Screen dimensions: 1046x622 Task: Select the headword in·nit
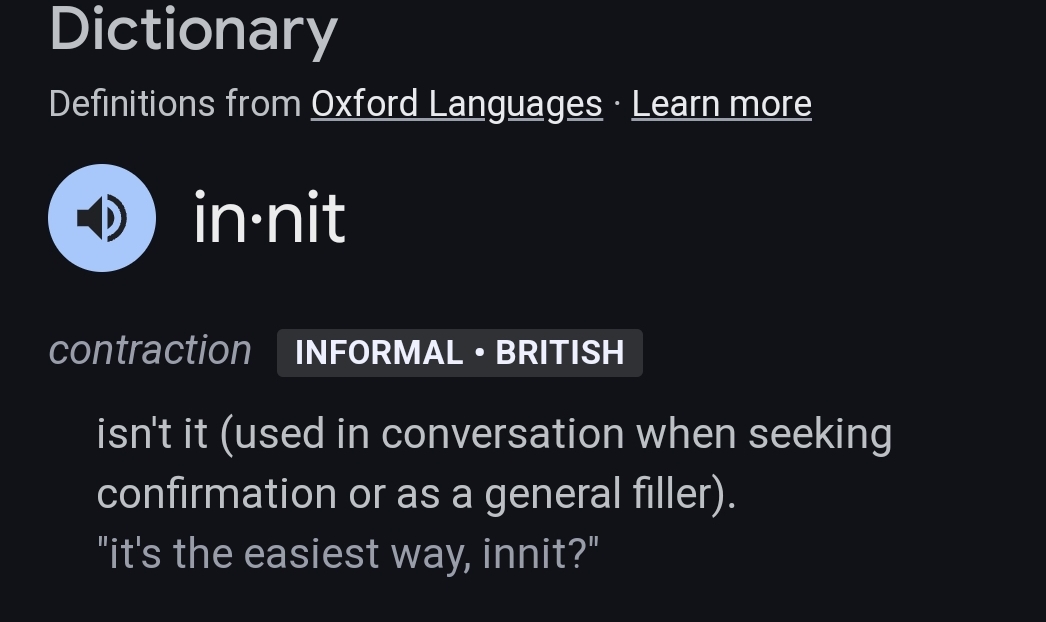pos(269,219)
